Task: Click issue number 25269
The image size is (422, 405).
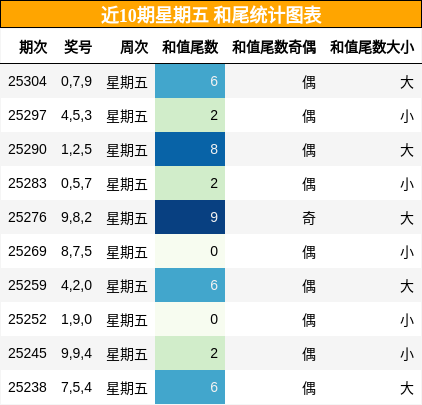Action: tap(27, 251)
